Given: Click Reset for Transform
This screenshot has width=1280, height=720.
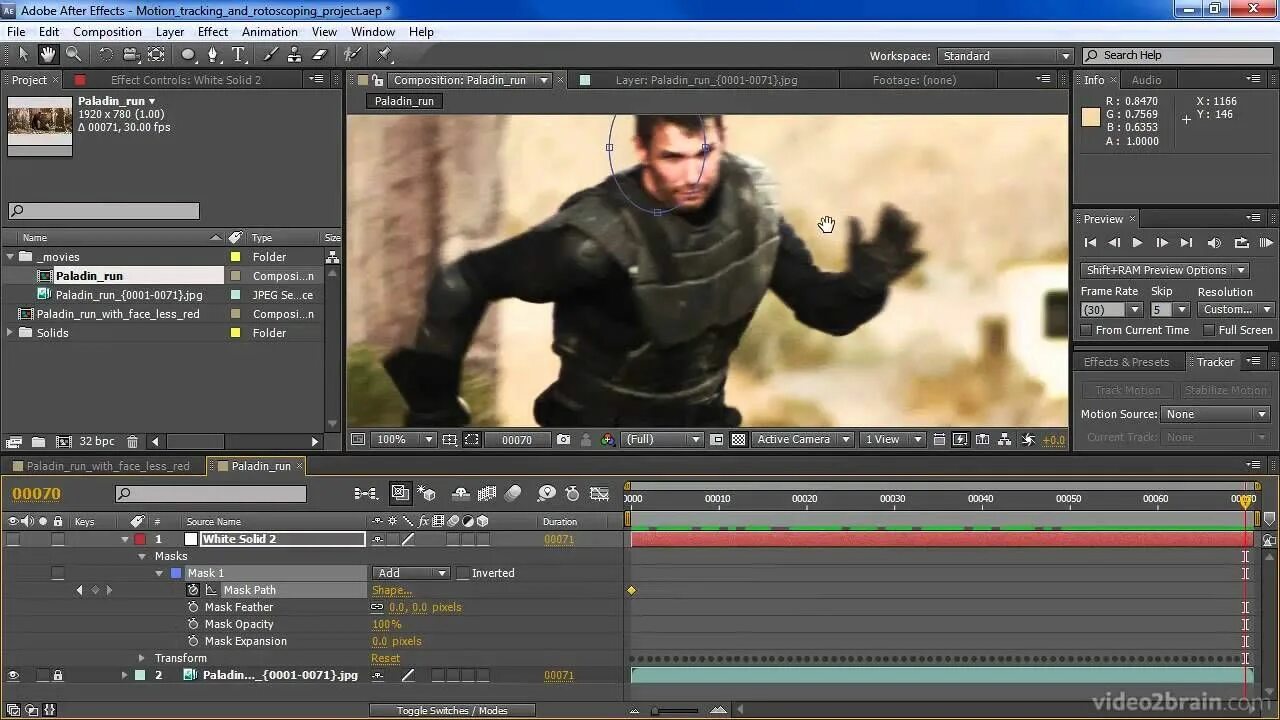Looking at the screenshot, I should [x=385, y=658].
